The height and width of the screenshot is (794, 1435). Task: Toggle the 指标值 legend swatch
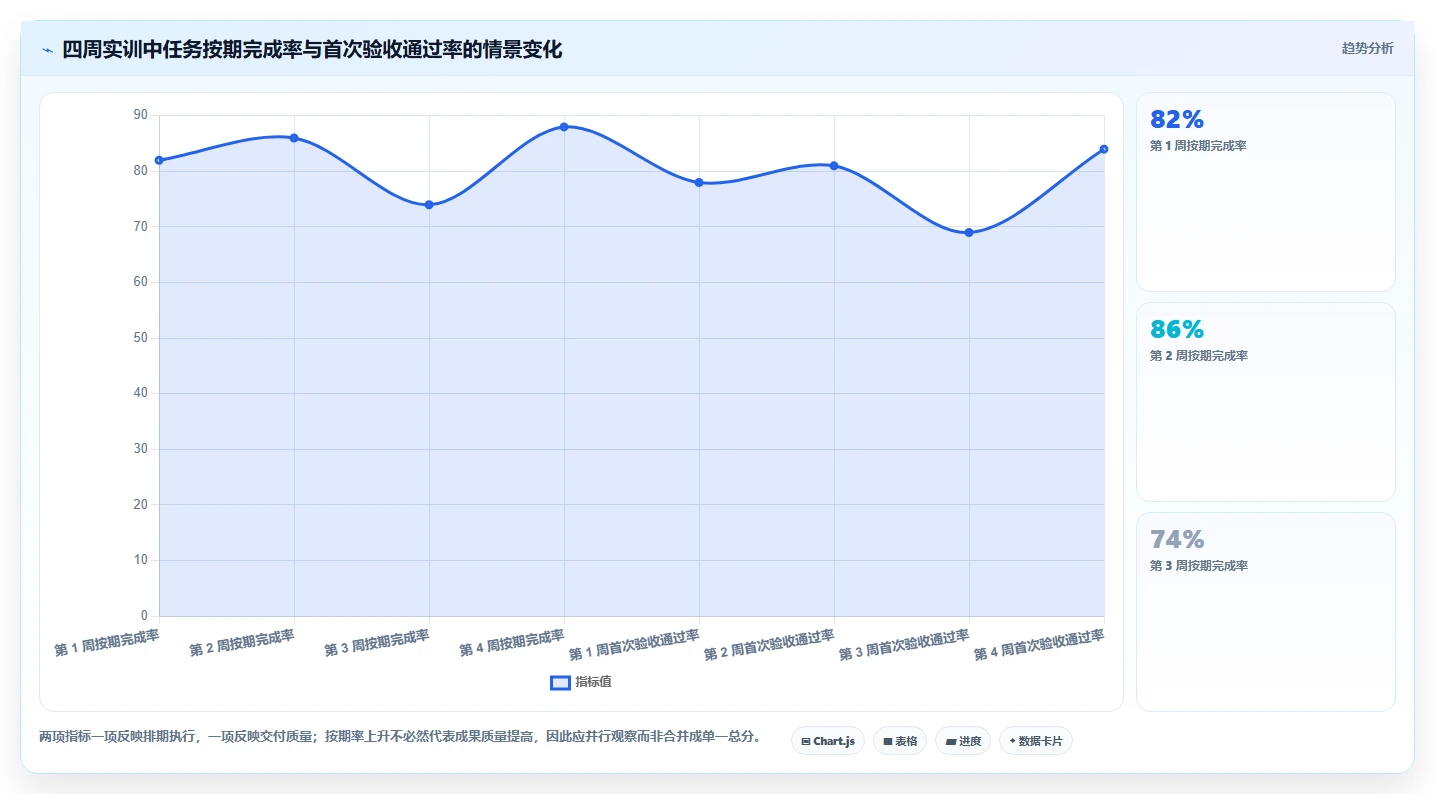(x=561, y=682)
